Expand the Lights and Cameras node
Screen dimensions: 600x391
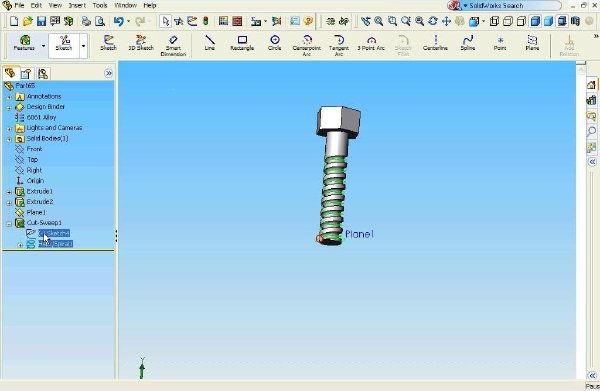[9, 129]
